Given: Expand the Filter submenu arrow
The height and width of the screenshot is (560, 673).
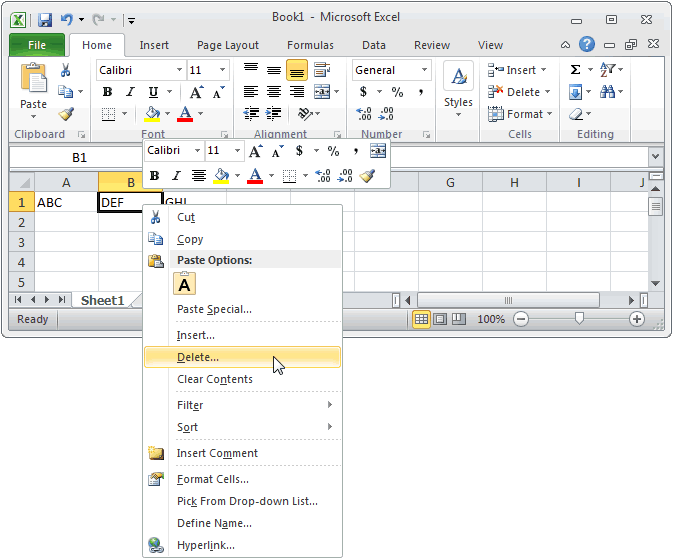Looking at the screenshot, I should coord(330,405).
